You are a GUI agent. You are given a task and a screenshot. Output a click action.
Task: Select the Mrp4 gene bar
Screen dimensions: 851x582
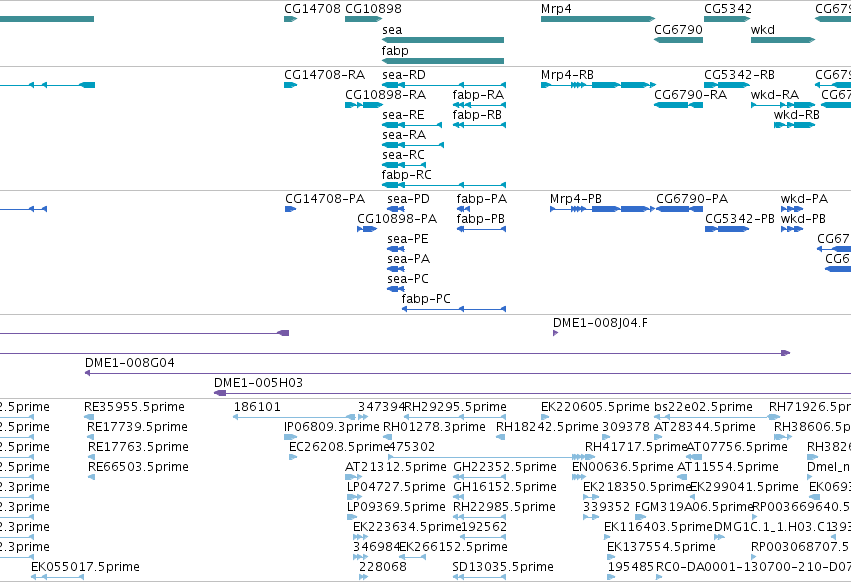(x=598, y=19)
